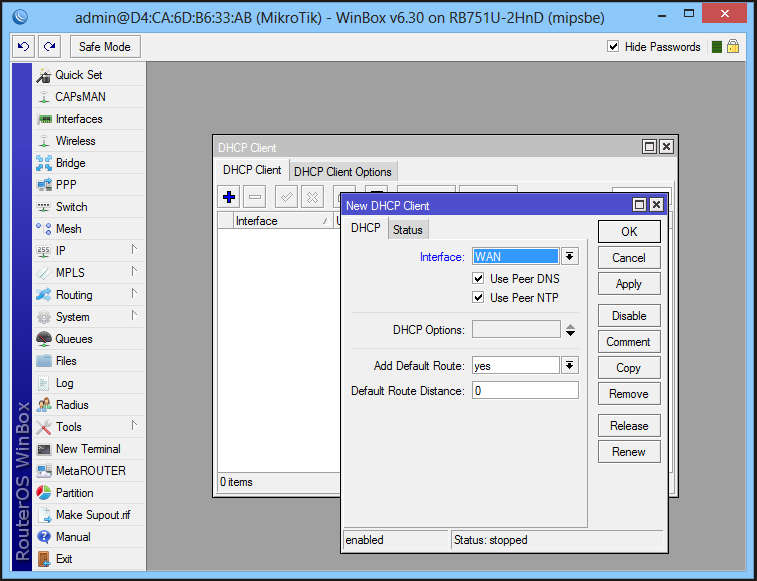Open the Manual icon
Screen dimensions: 757x581
coord(44,537)
